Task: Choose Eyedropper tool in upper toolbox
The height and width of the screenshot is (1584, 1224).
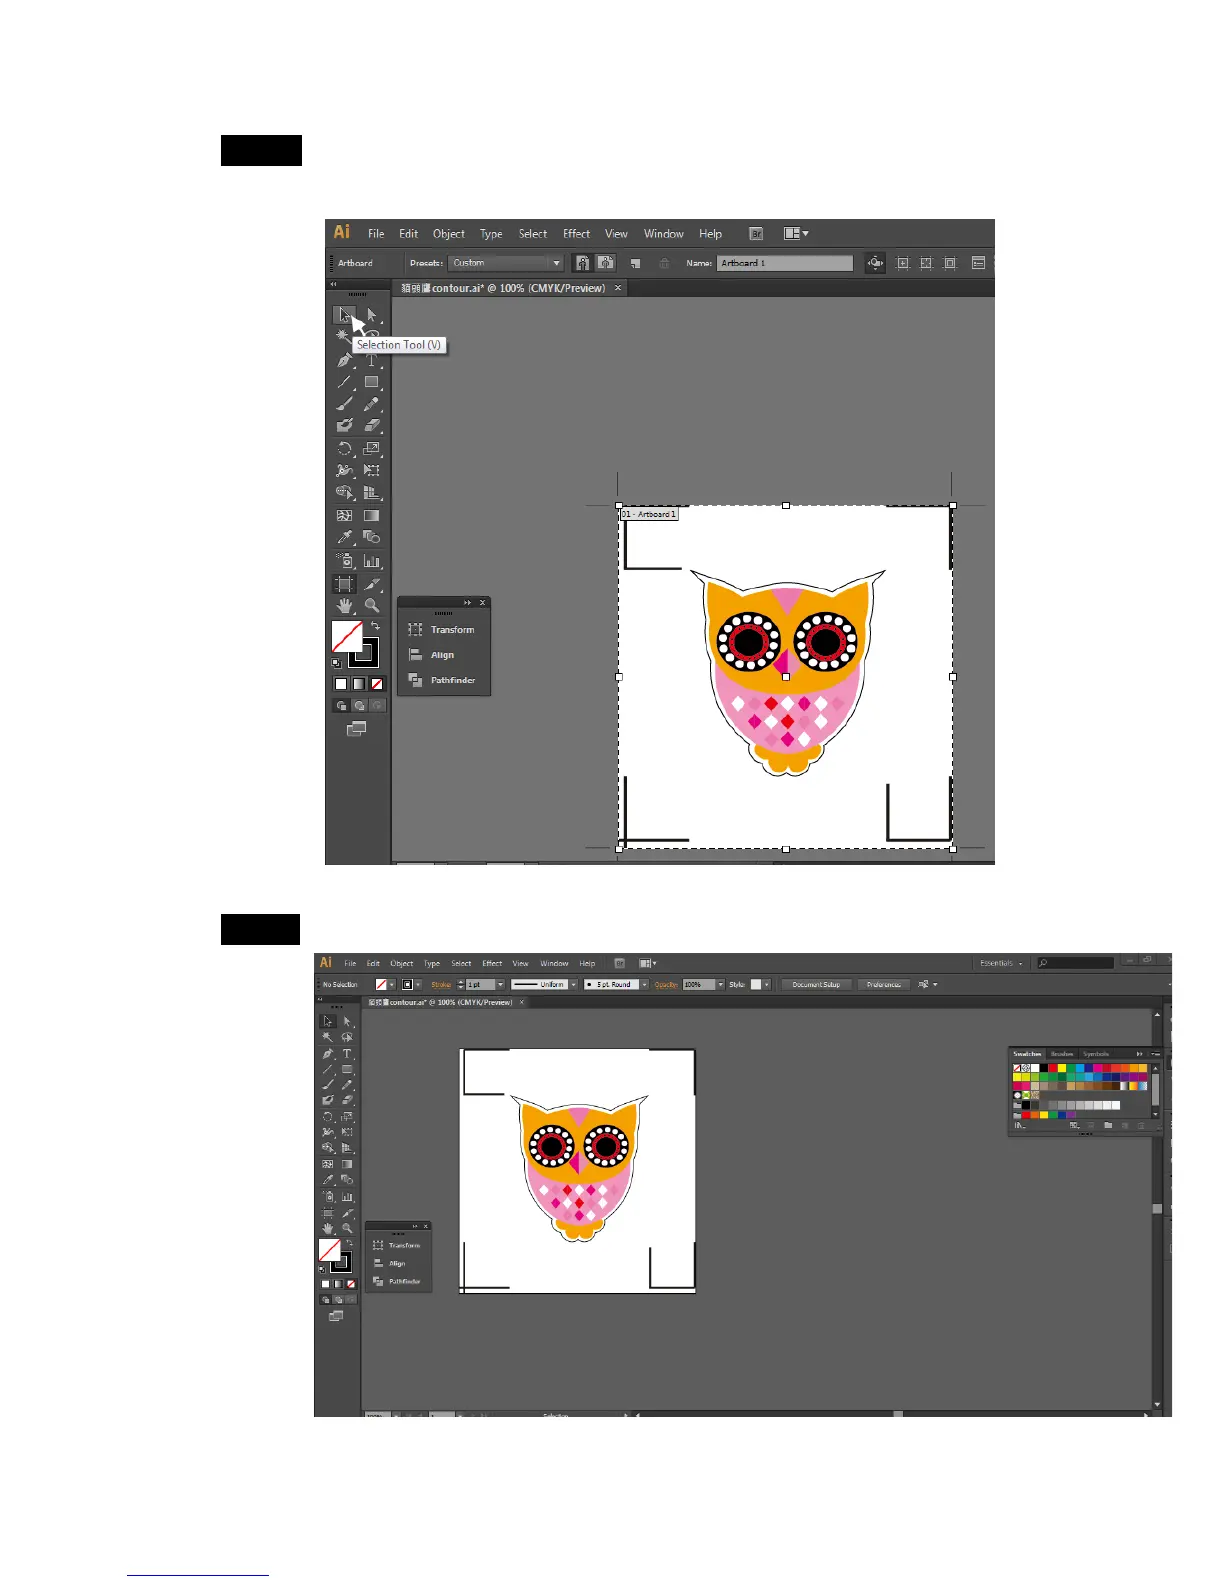Action: [344, 538]
